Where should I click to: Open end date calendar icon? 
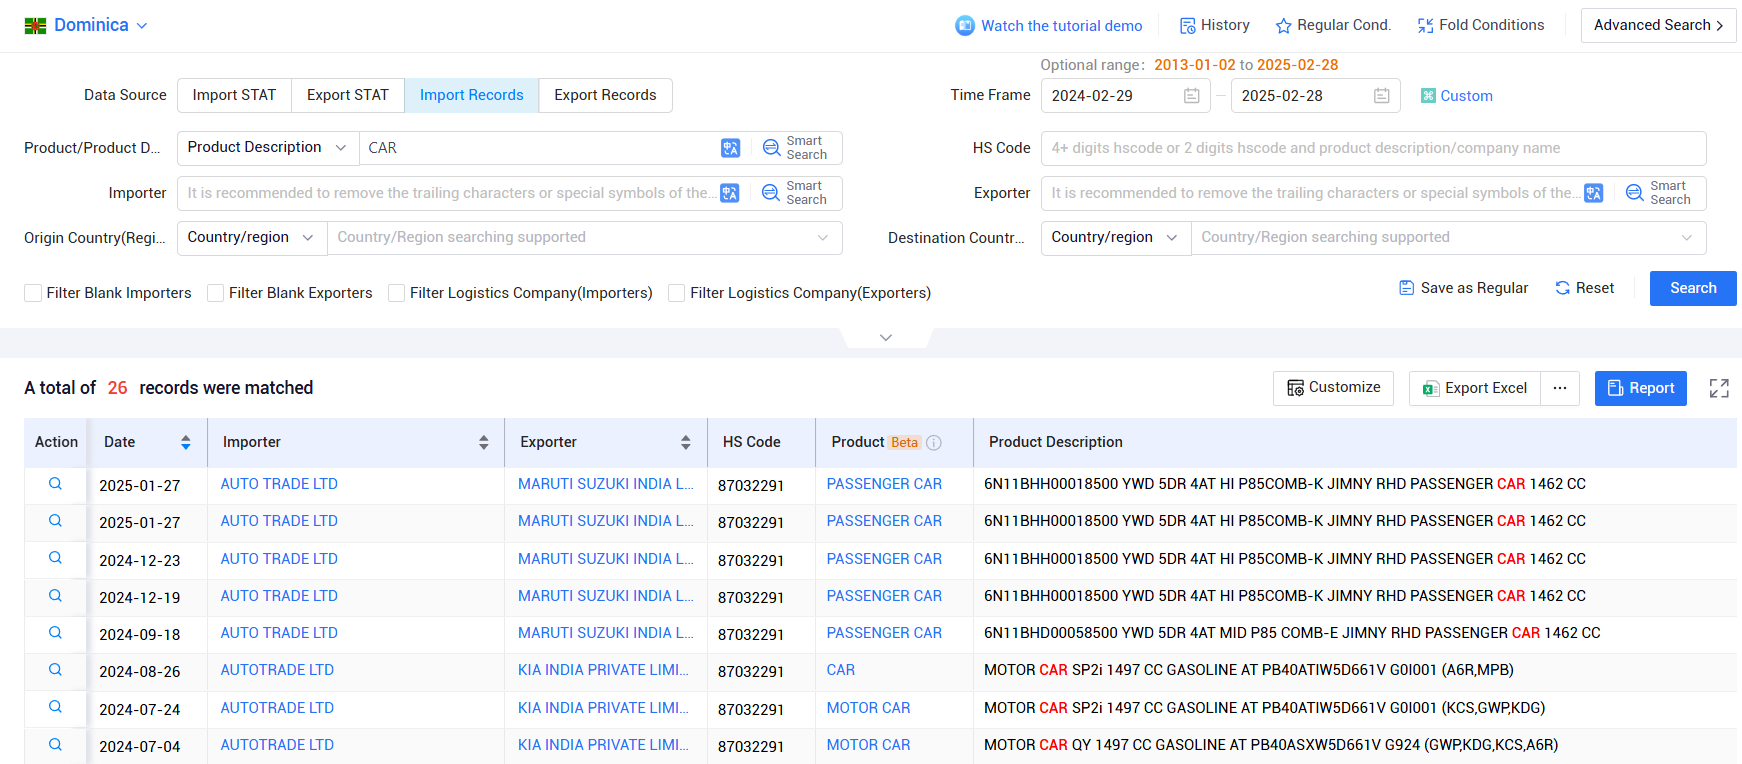pos(1382,96)
